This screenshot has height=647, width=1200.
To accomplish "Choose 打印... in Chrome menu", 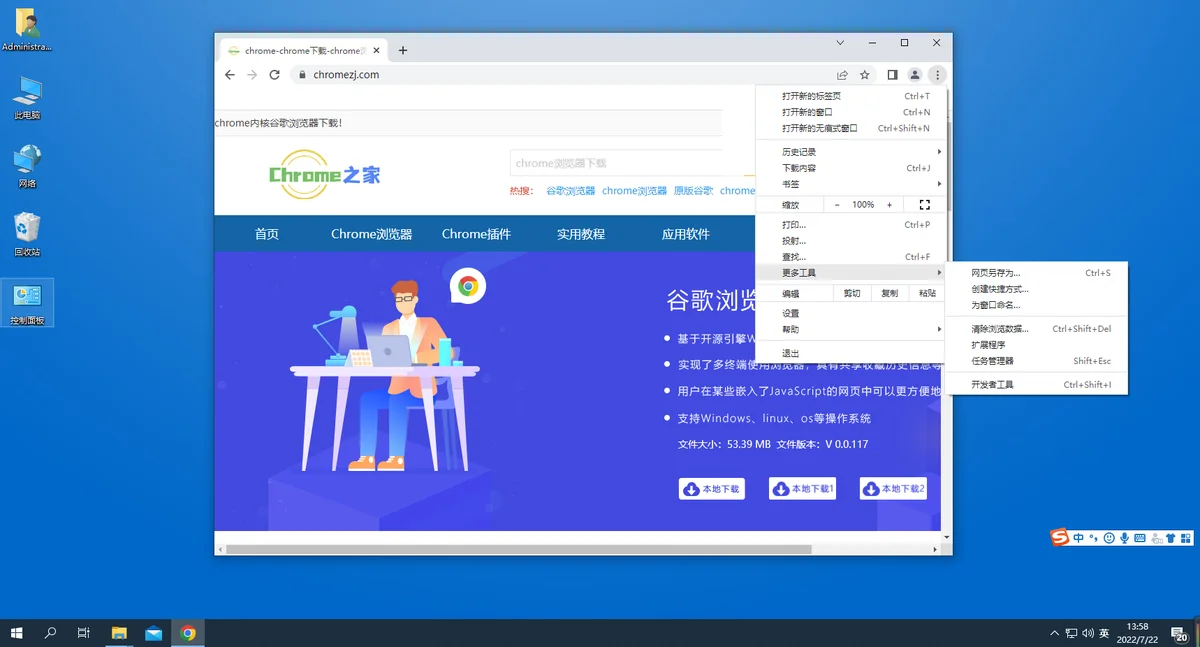I will tap(851, 225).
